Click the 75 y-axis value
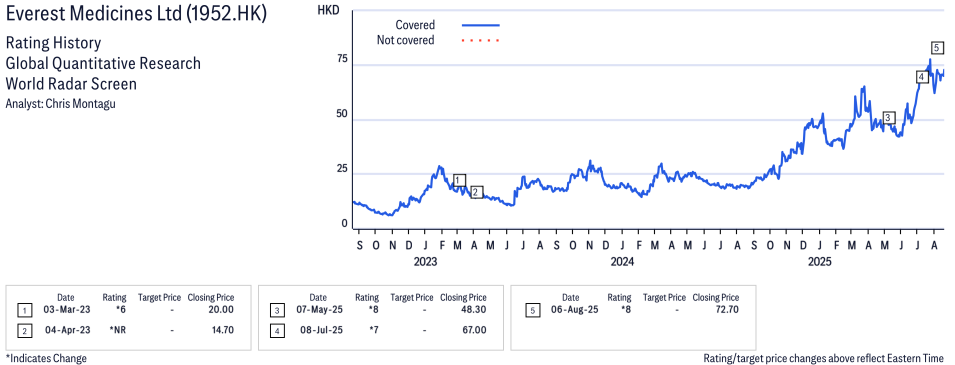 pos(342,59)
